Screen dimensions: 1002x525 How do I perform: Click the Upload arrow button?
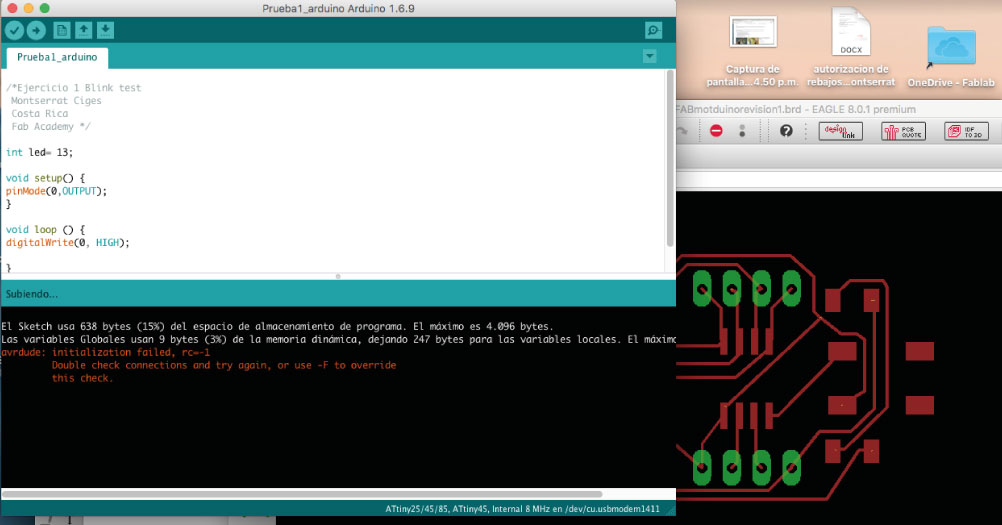click(x=36, y=30)
